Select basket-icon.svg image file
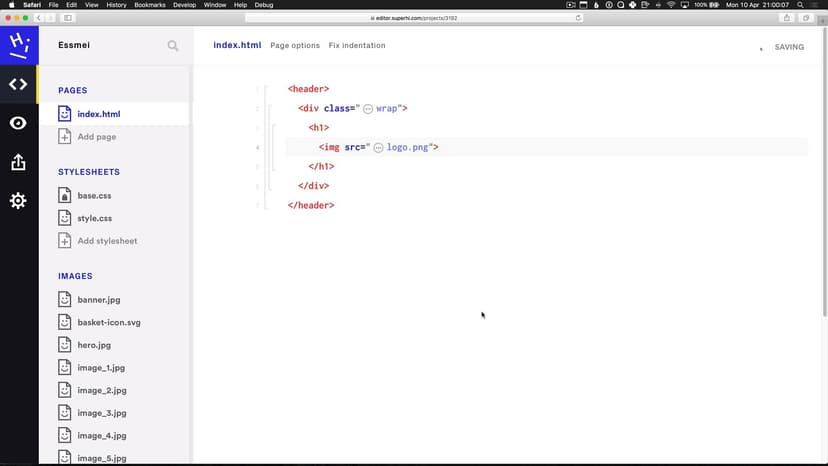This screenshot has height=466, width=828. pyautogui.click(x=108, y=322)
